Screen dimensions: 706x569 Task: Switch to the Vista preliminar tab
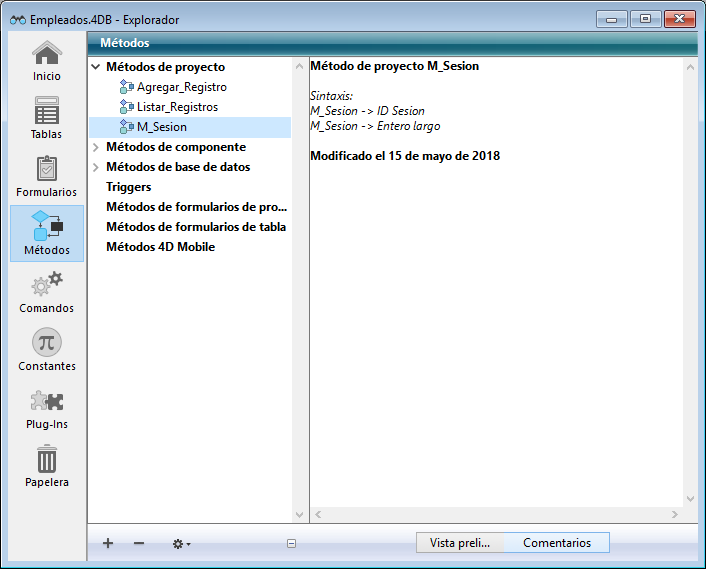(x=459, y=543)
